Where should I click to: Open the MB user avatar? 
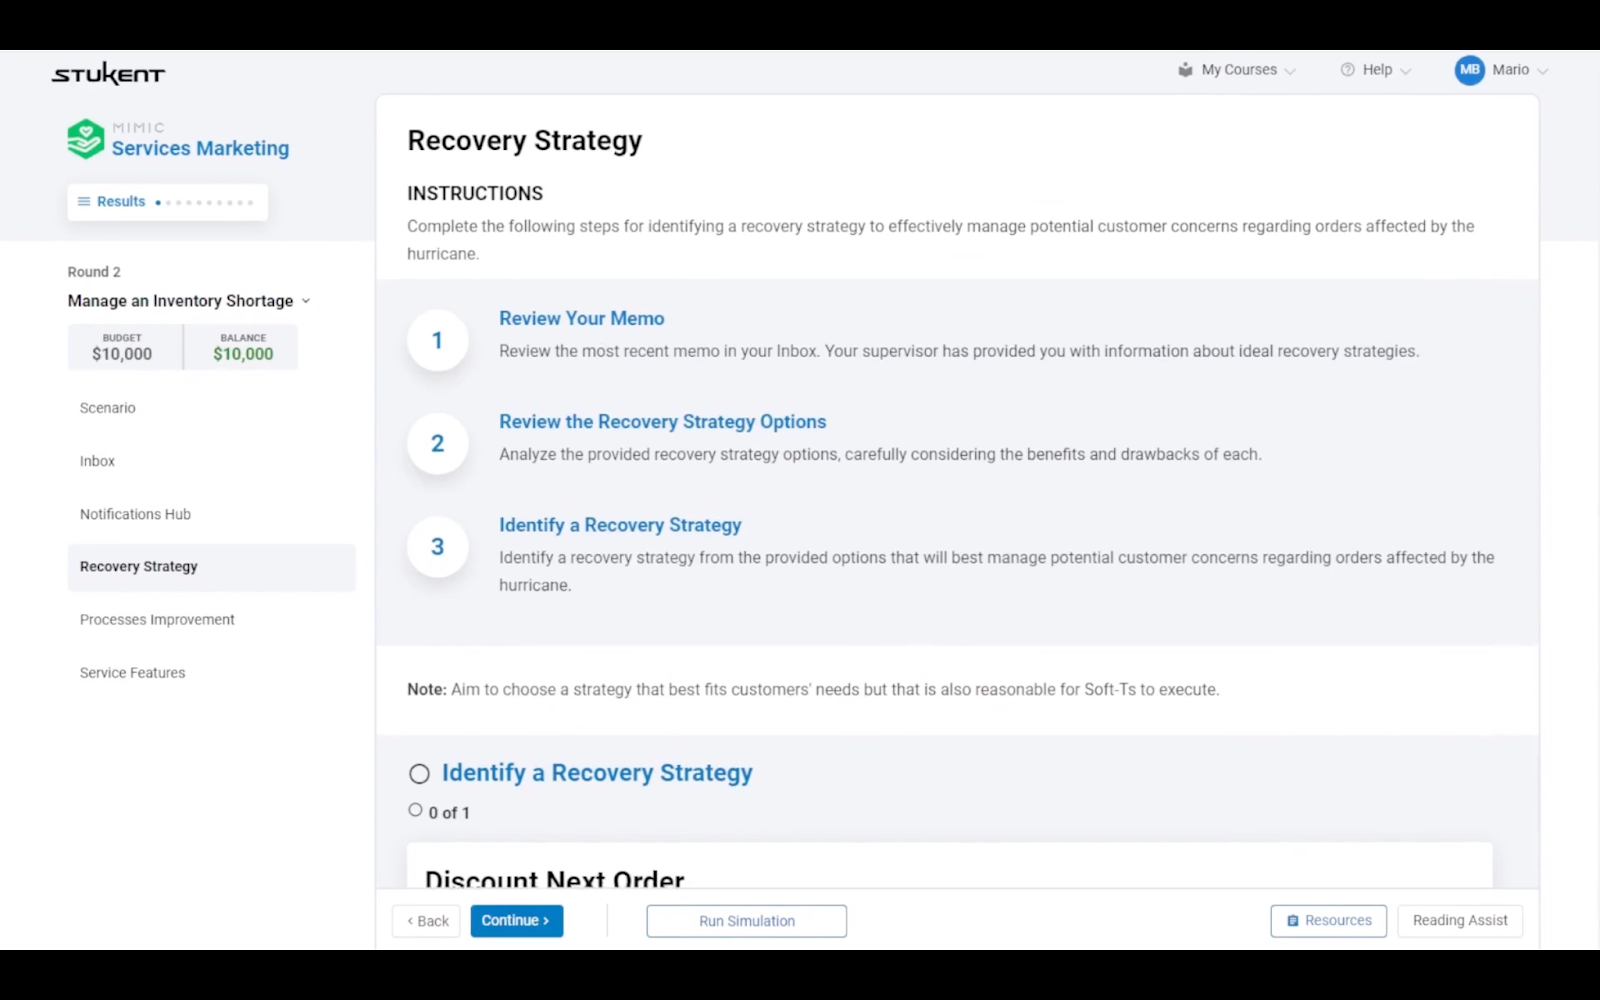[x=1469, y=70]
